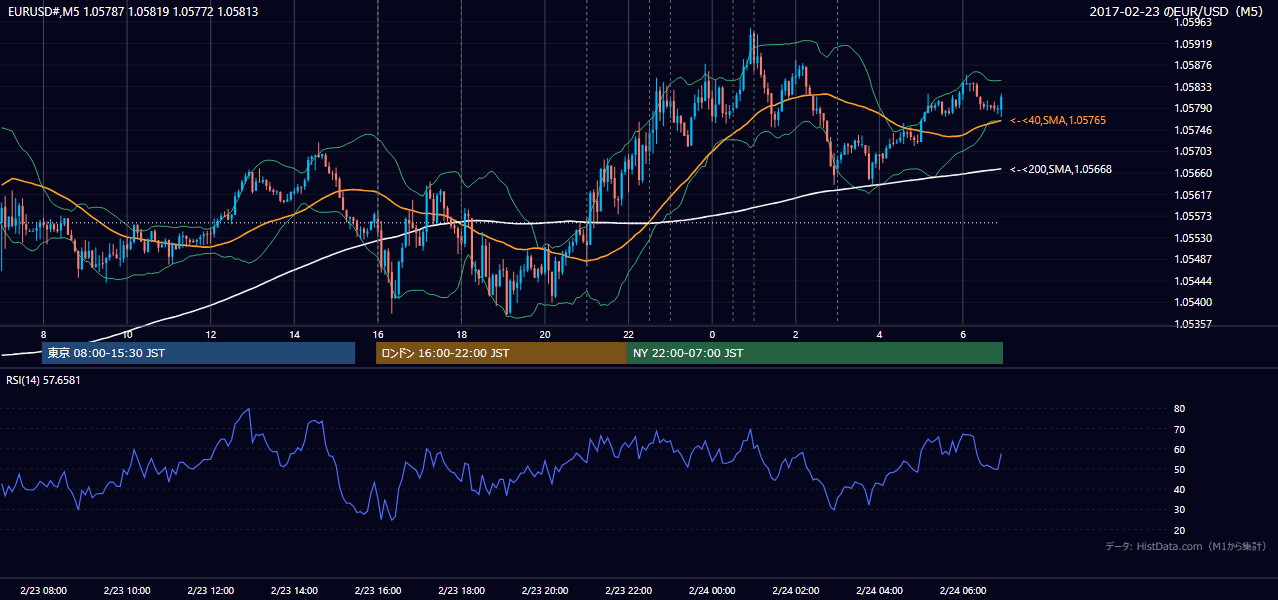Click the 1.05703 price axis label

tap(1194, 151)
